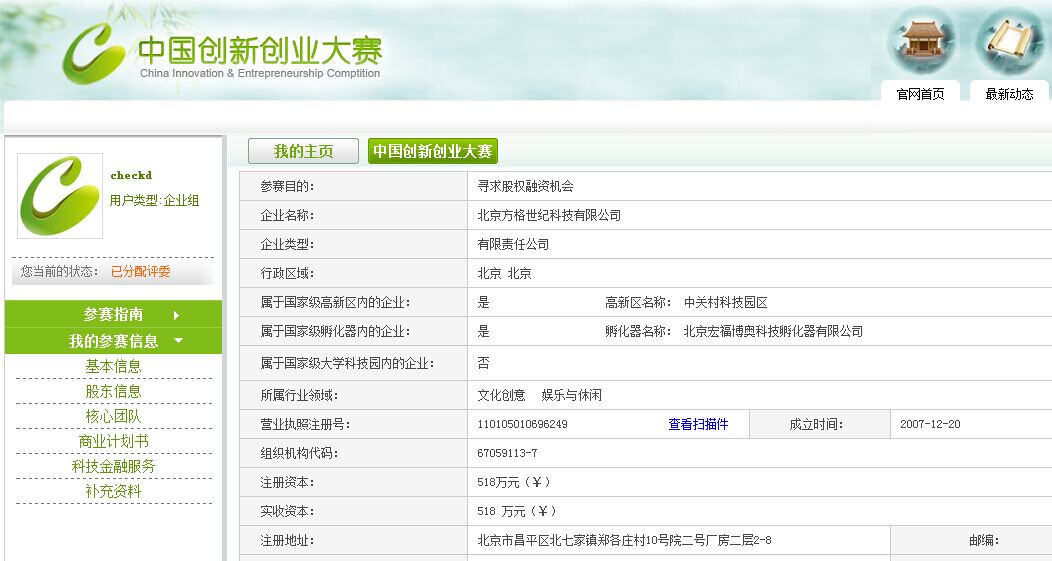This screenshot has width=1052, height=561.
Task: Click organization code 67059113-7
Action: (x=507, y=453)
